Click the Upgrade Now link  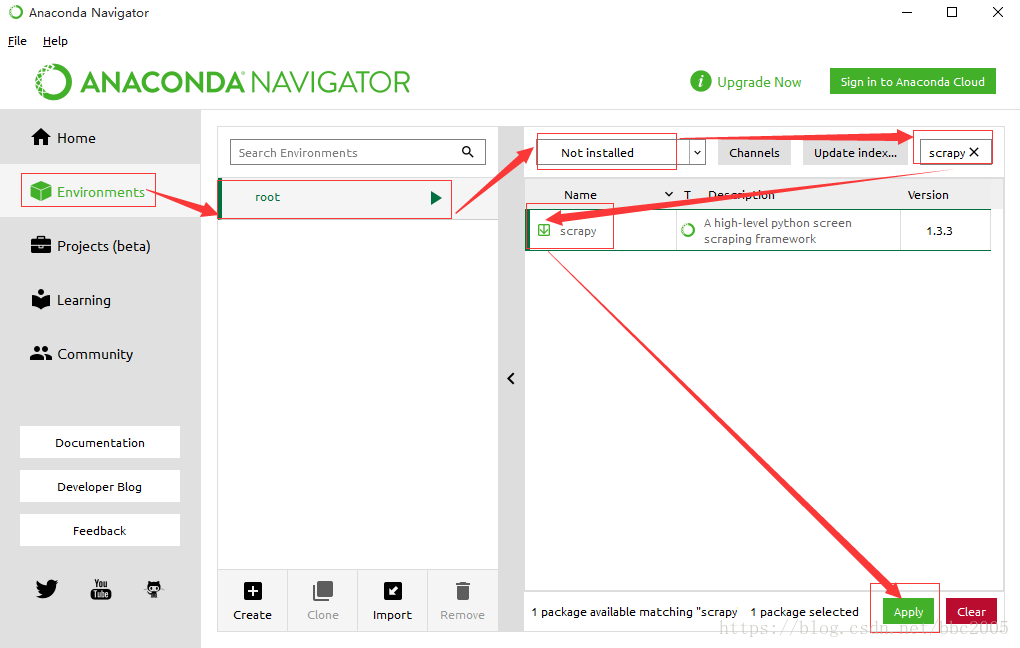(759, 82)
